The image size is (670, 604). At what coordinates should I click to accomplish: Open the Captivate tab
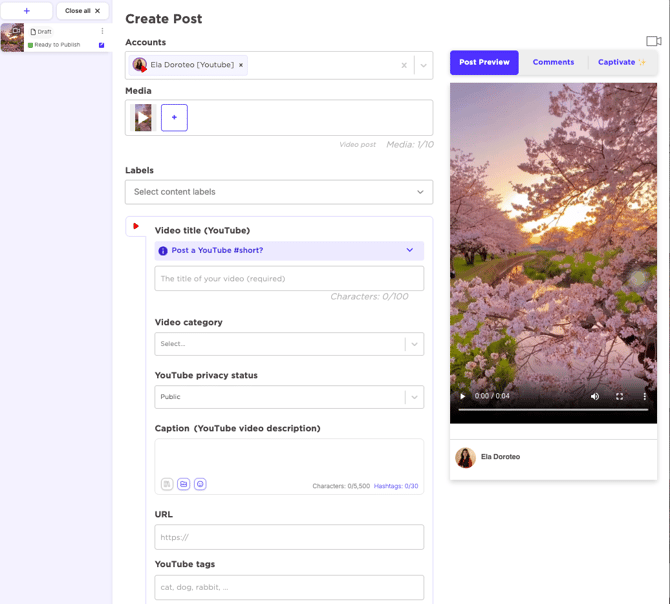[x=621, y=62]
